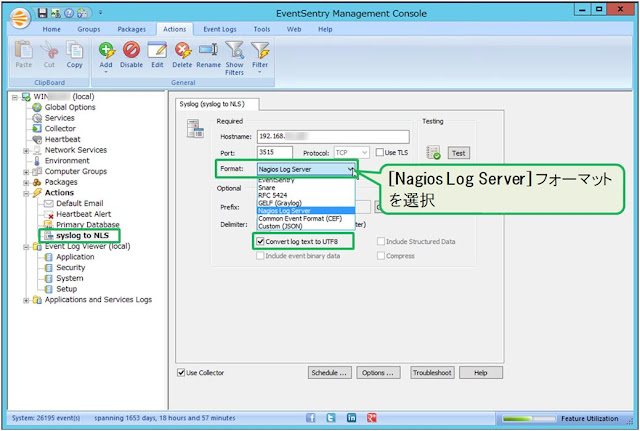Expand the Computer Groups node

coord(26,172)
